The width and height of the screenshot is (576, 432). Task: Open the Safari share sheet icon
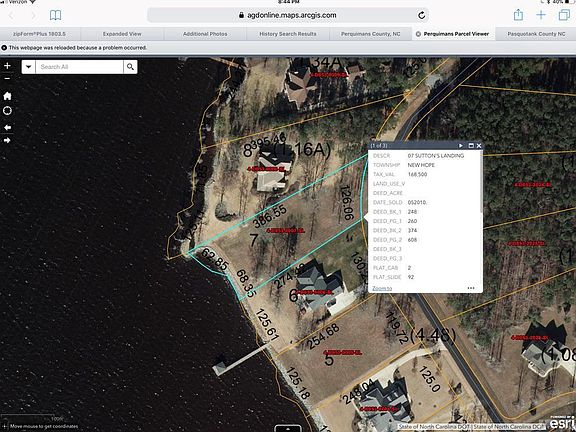coord(518,15)
